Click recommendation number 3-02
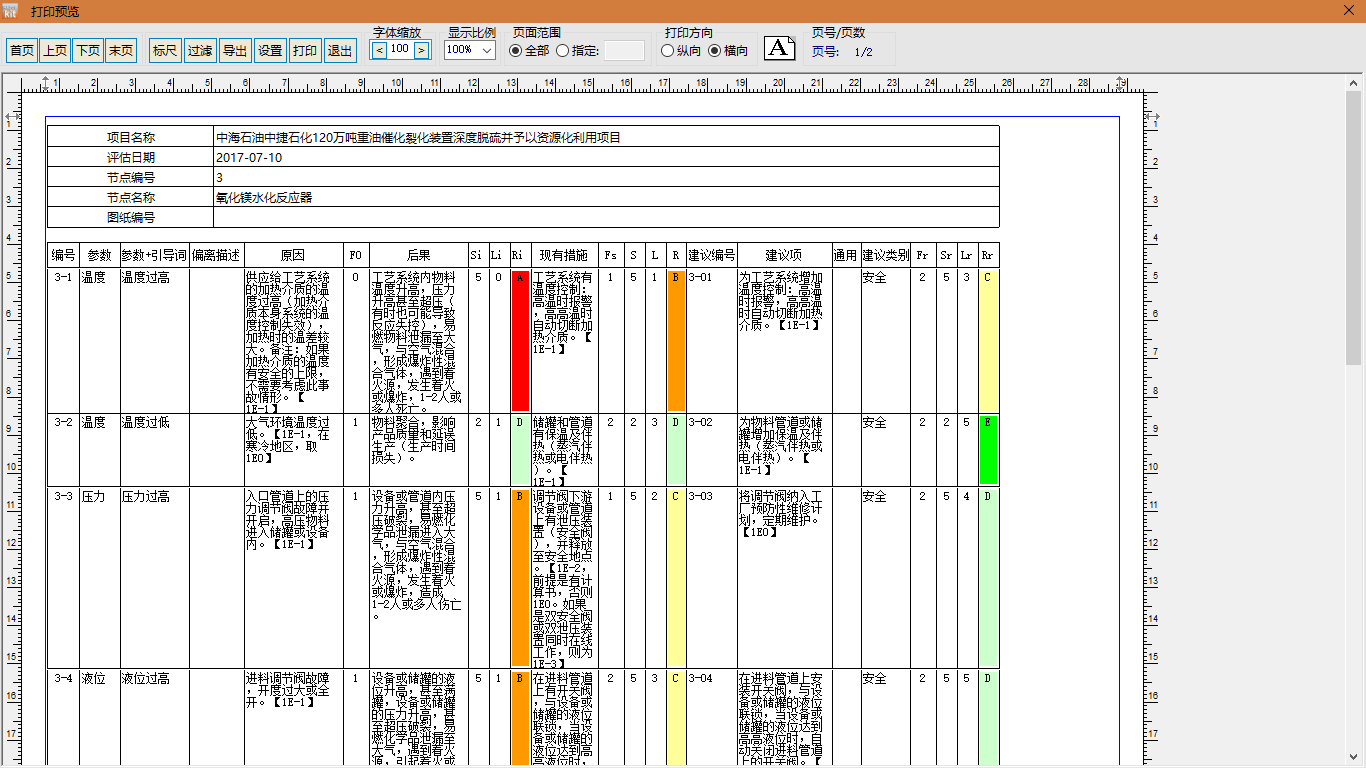 pos(700,422)
